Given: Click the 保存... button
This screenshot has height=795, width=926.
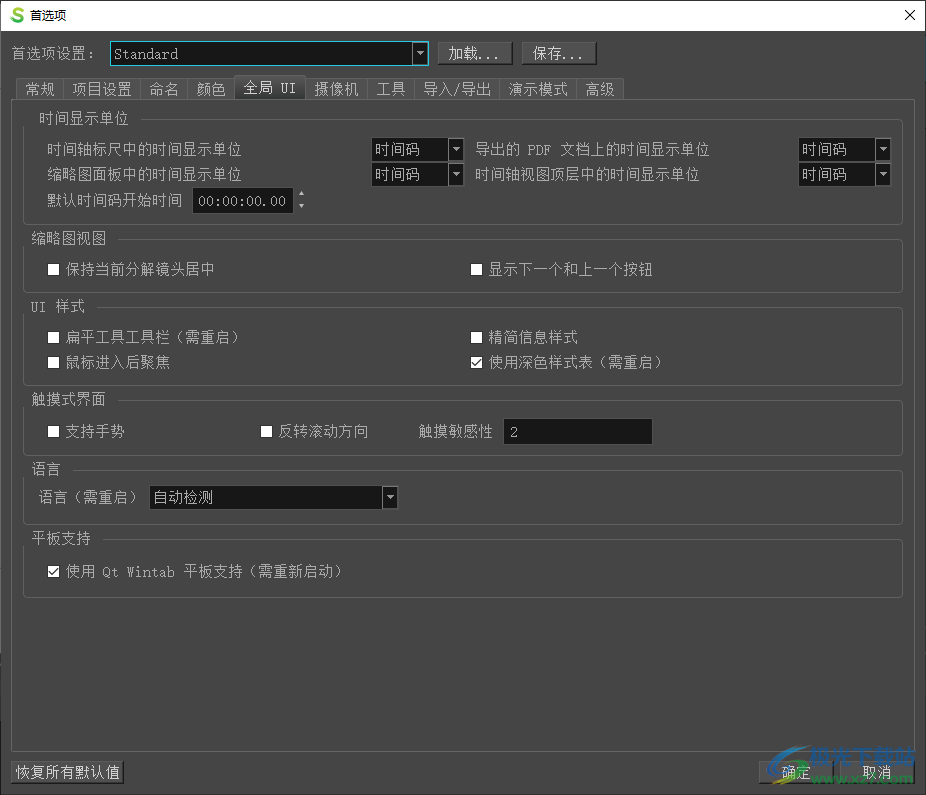Looking at the screenshot, I should click(x=559, y=54).
